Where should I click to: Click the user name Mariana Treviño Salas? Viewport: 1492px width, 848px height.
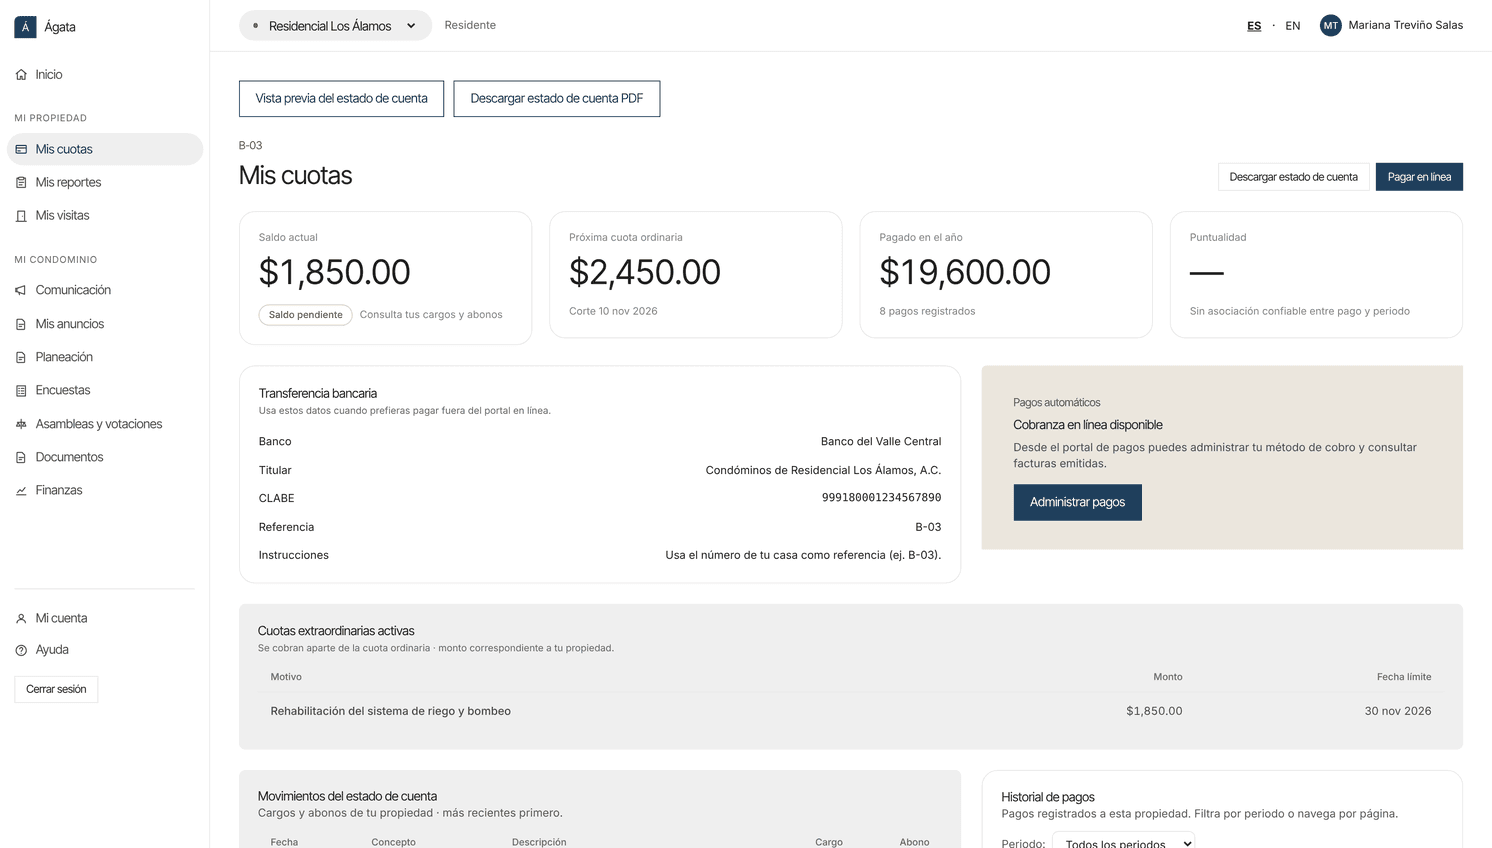coord(1405,26)
